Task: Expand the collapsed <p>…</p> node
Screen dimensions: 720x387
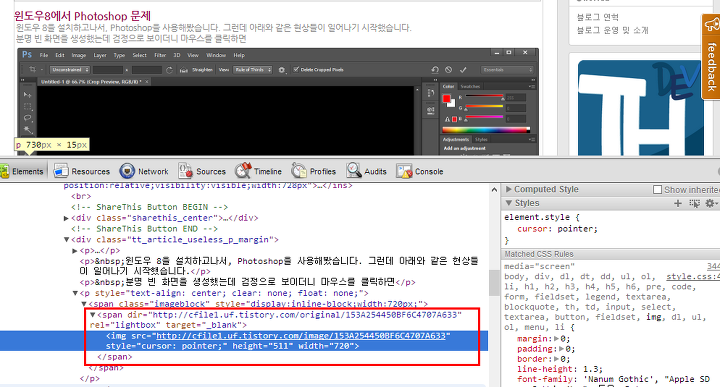Action: [x=75, y=251]
